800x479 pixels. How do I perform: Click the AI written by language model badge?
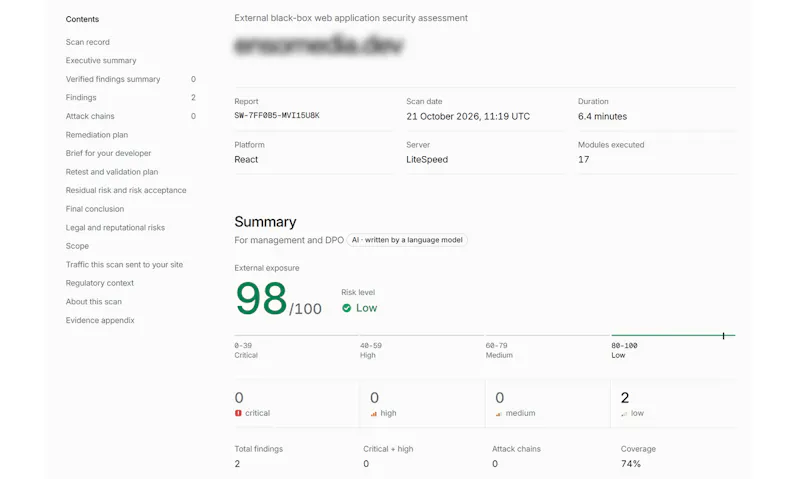pos(407,240)
